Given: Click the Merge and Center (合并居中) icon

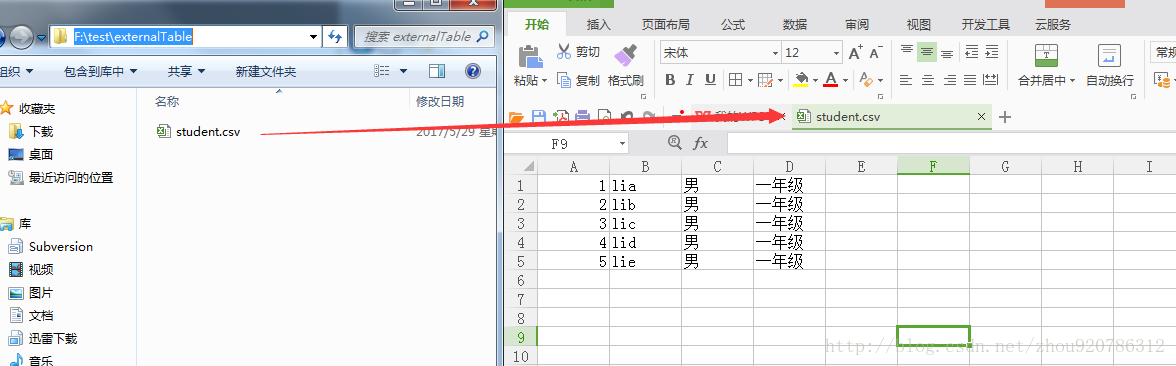Looking at the screenshot, I should click(1046, 55).
